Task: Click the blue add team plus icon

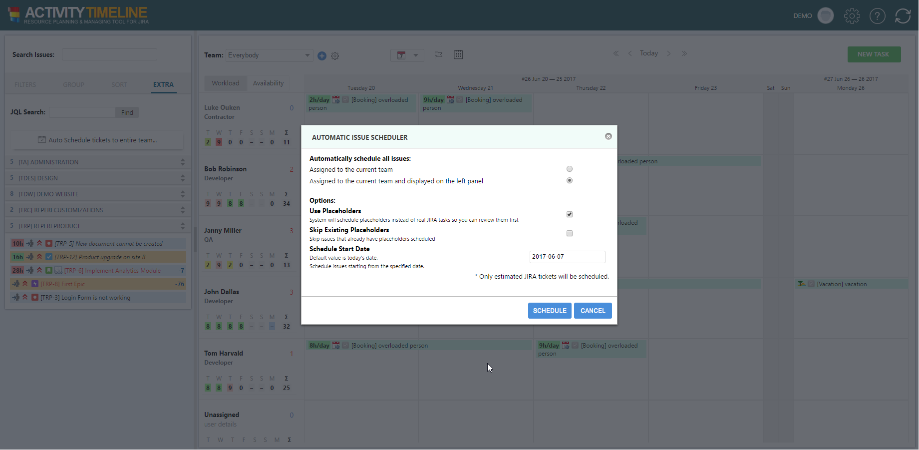Action: click(322, 55)
